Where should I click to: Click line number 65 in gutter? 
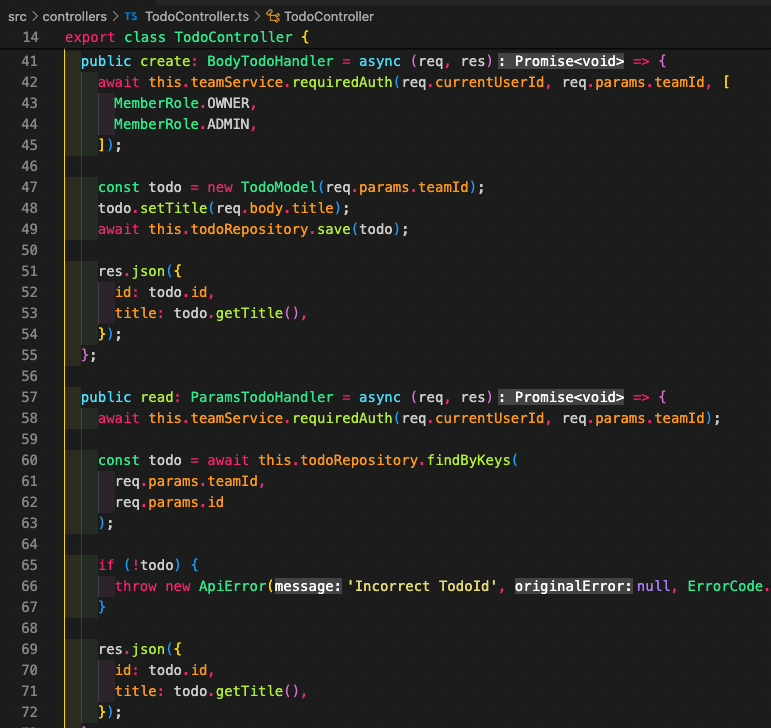tap(30, 565)
